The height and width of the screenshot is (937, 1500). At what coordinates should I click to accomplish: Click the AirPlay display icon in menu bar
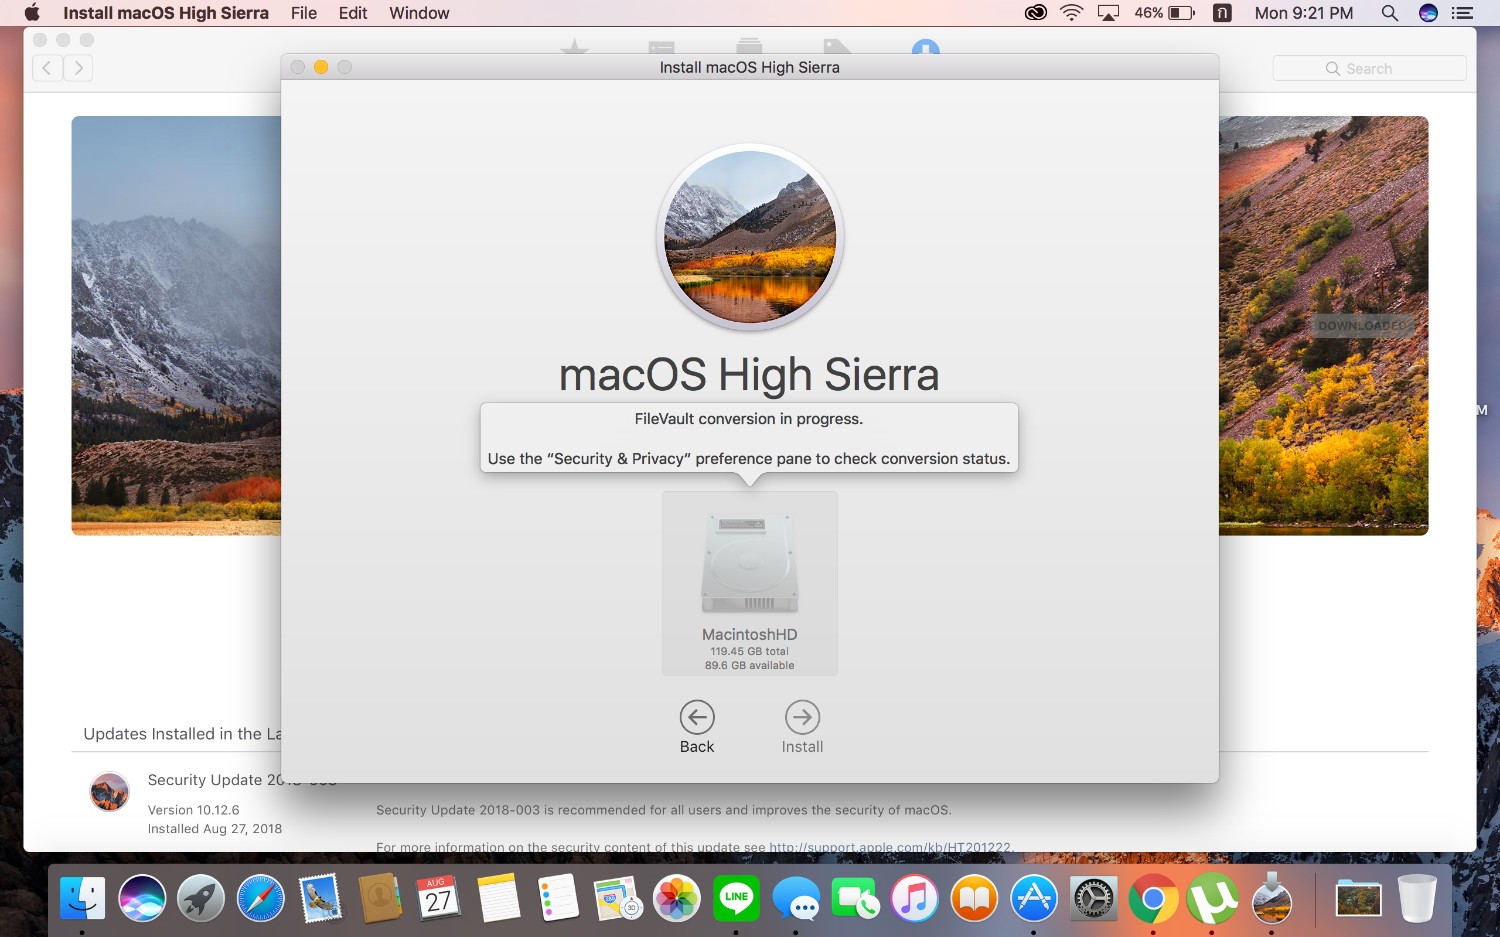coord(1108,13)
